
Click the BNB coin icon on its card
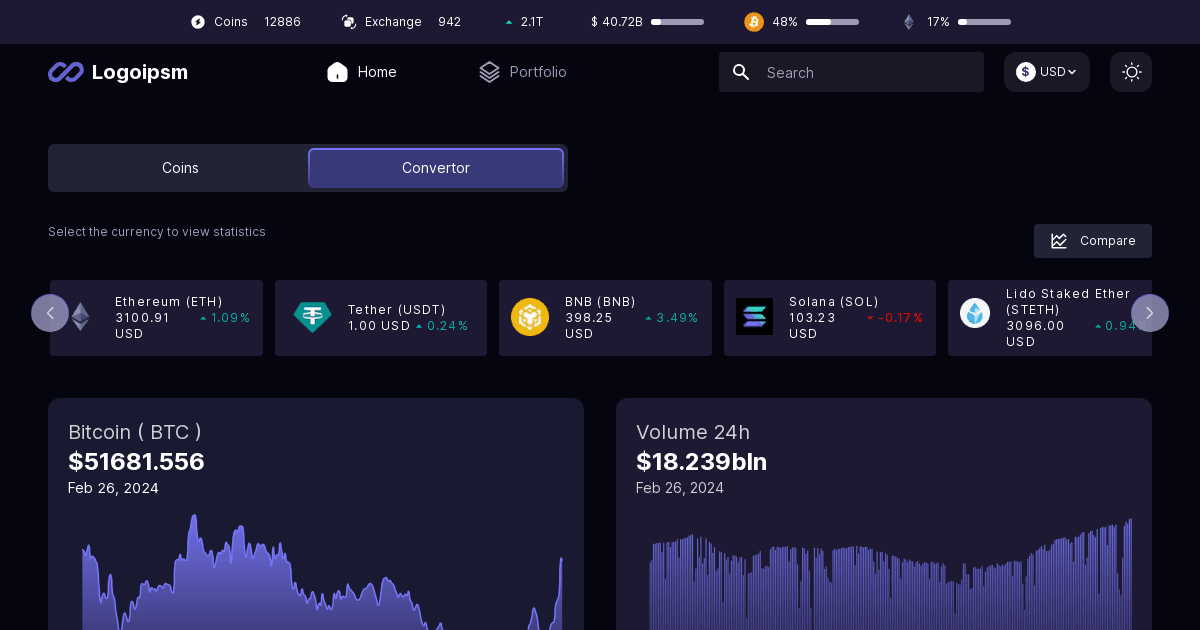click(530, 316)
